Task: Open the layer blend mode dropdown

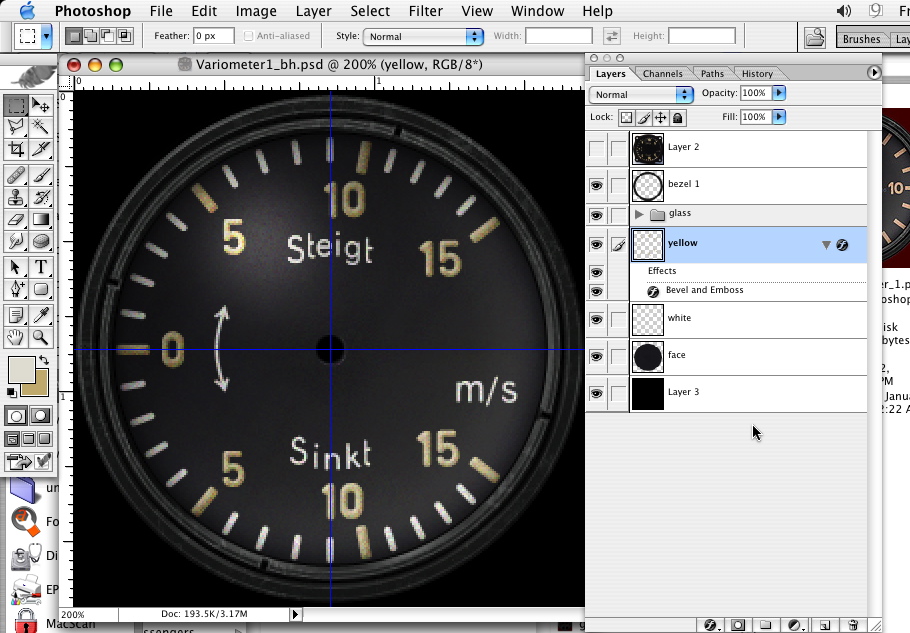Action: click(641, 94)
